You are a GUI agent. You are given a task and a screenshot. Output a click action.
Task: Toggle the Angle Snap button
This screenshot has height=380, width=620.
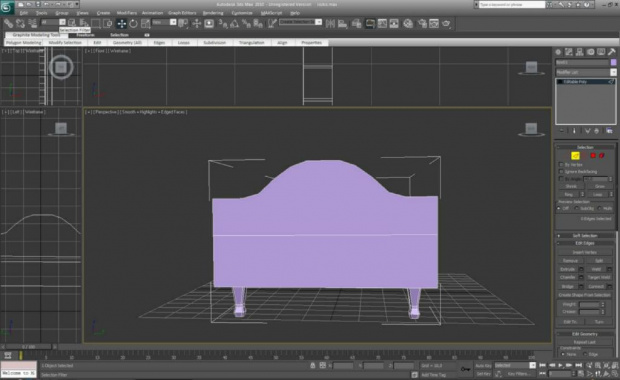[234, 23]
